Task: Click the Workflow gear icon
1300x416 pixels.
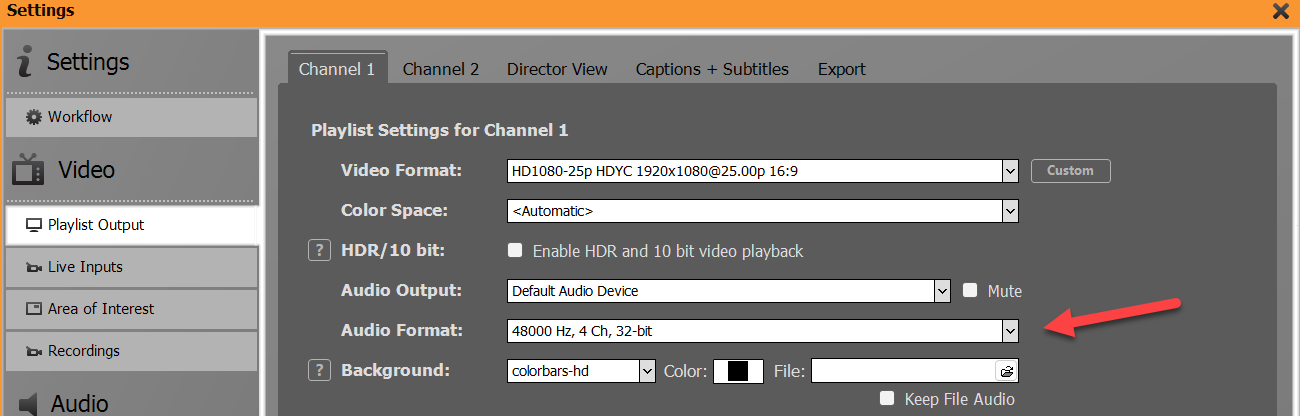Action: point(33,118)
